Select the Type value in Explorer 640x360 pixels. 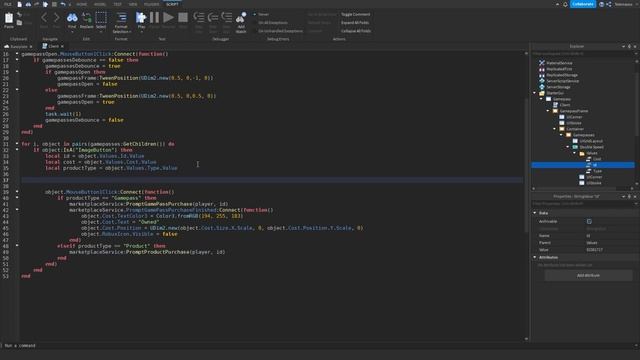click(597, 171)
